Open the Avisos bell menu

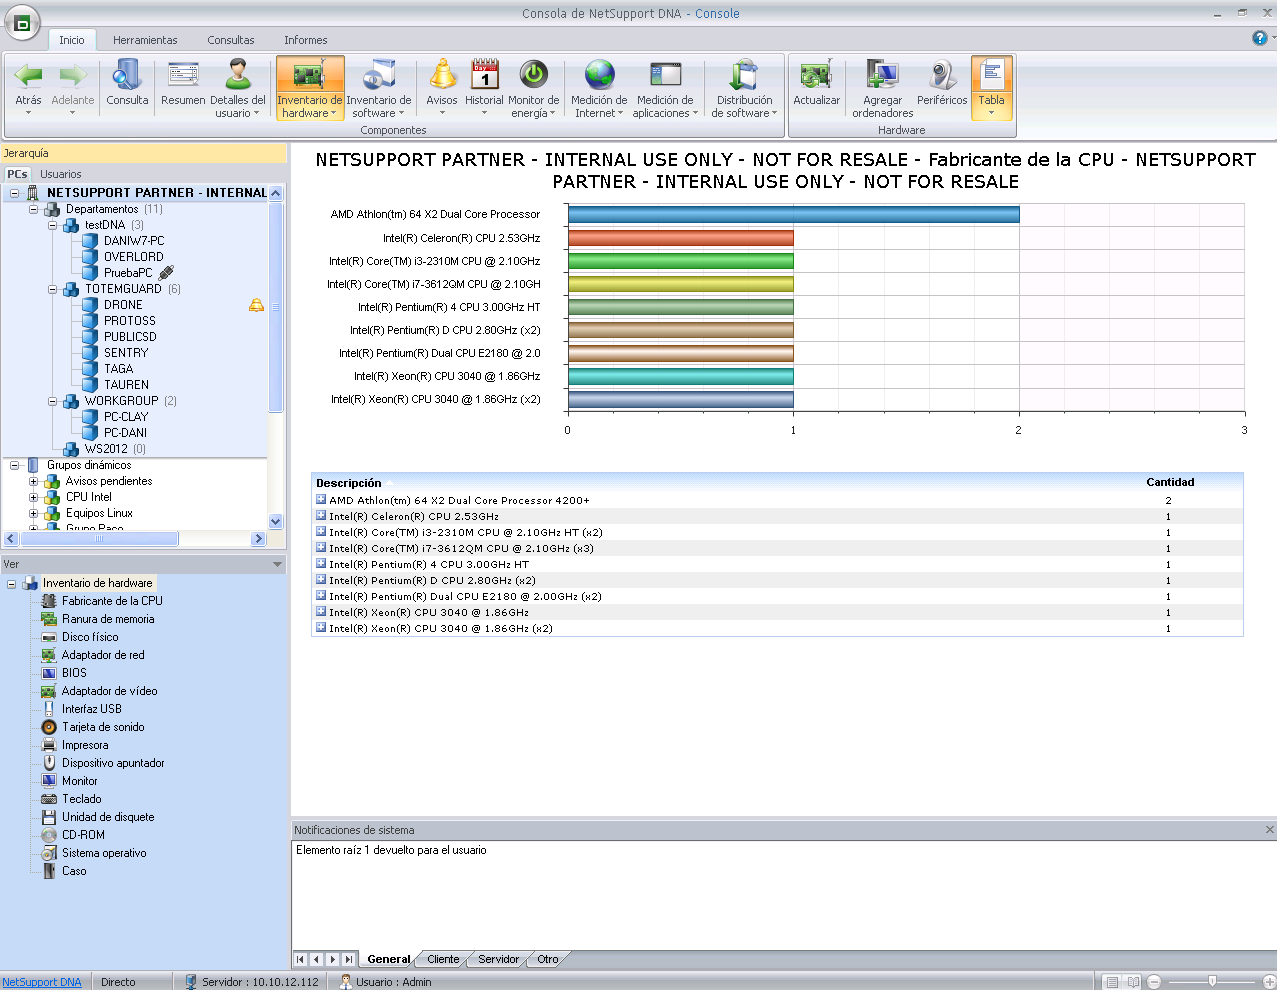click(442, 87)
